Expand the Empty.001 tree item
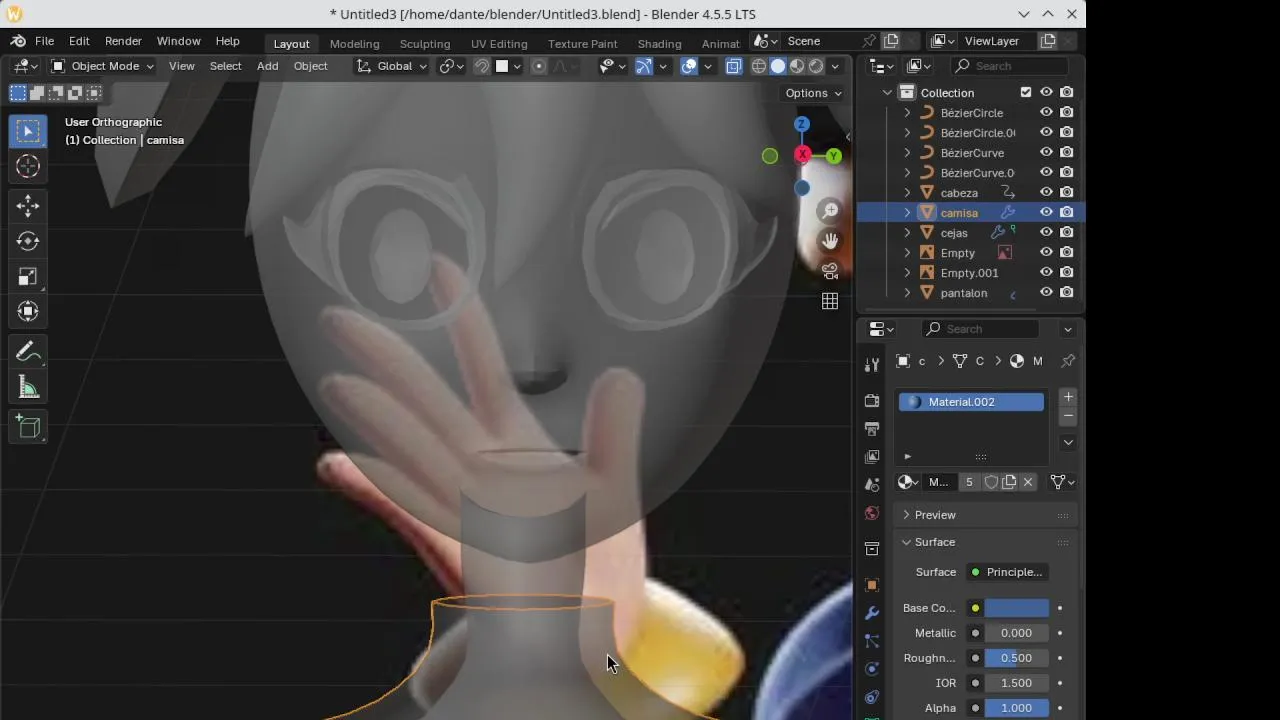 click(x=907, y=273)
